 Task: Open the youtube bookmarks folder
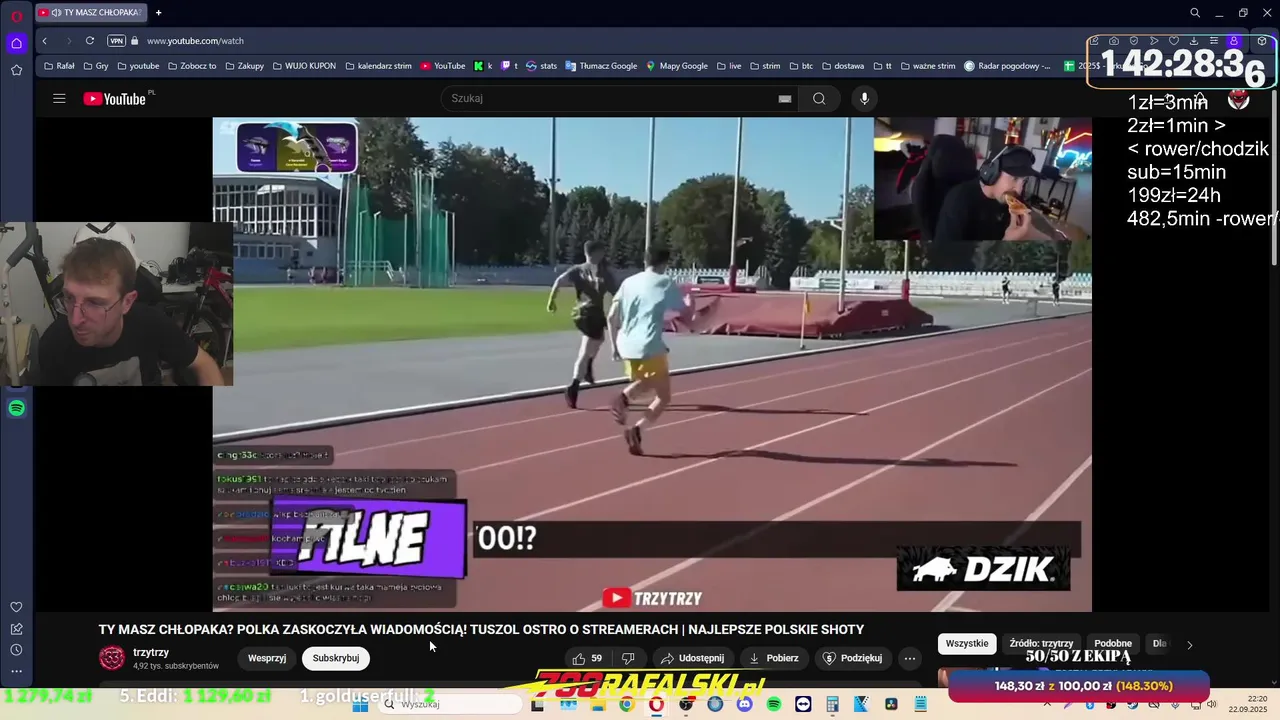[x=138, y=66]
